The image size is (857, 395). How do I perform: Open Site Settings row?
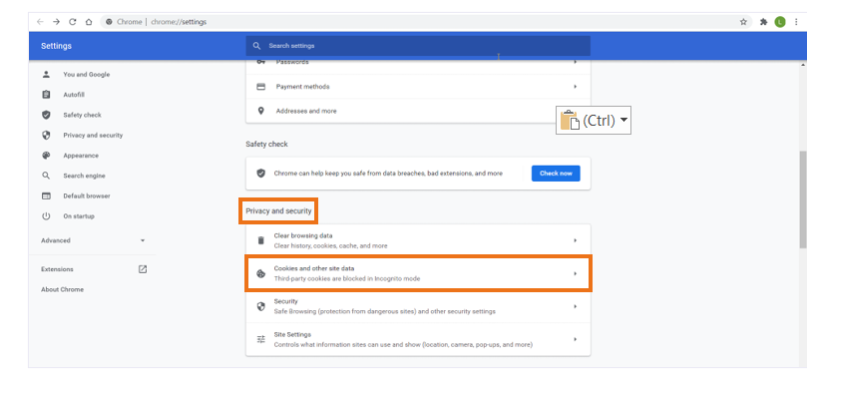point(418,339)
